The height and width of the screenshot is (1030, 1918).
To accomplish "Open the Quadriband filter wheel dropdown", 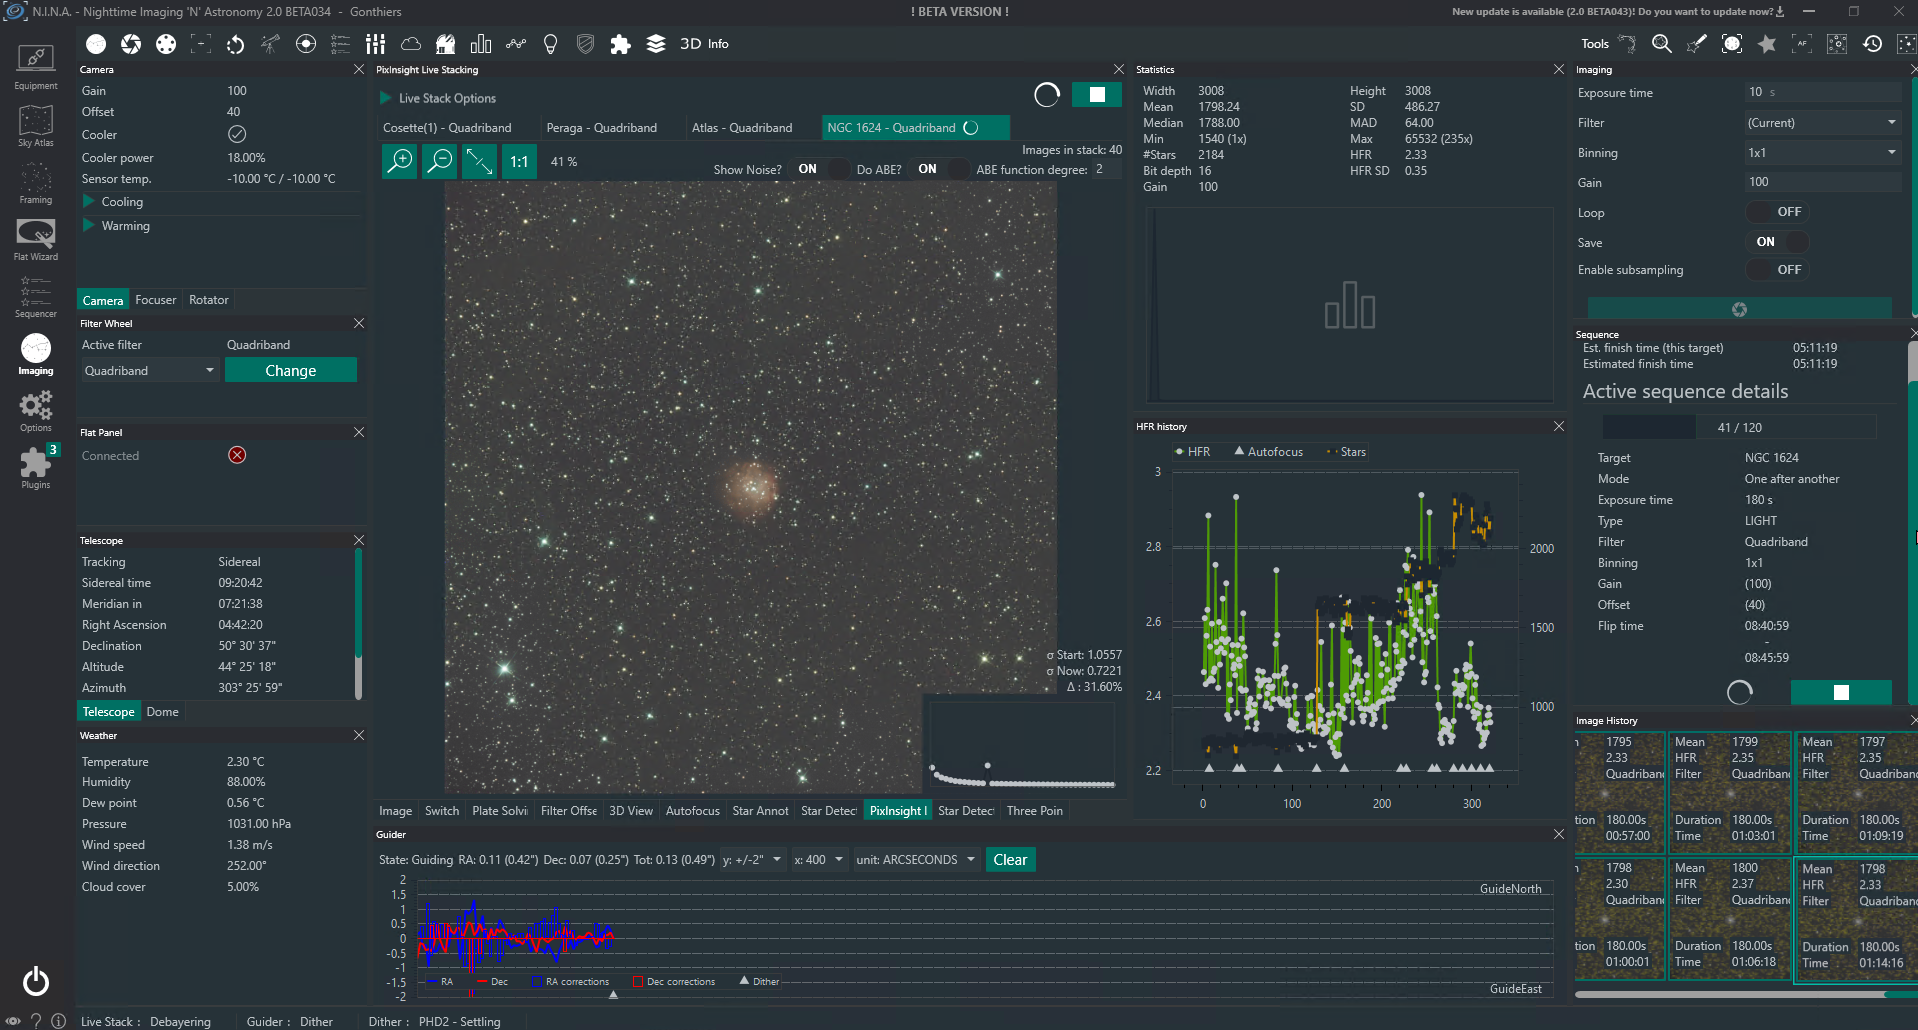I will tap(149, 370).
